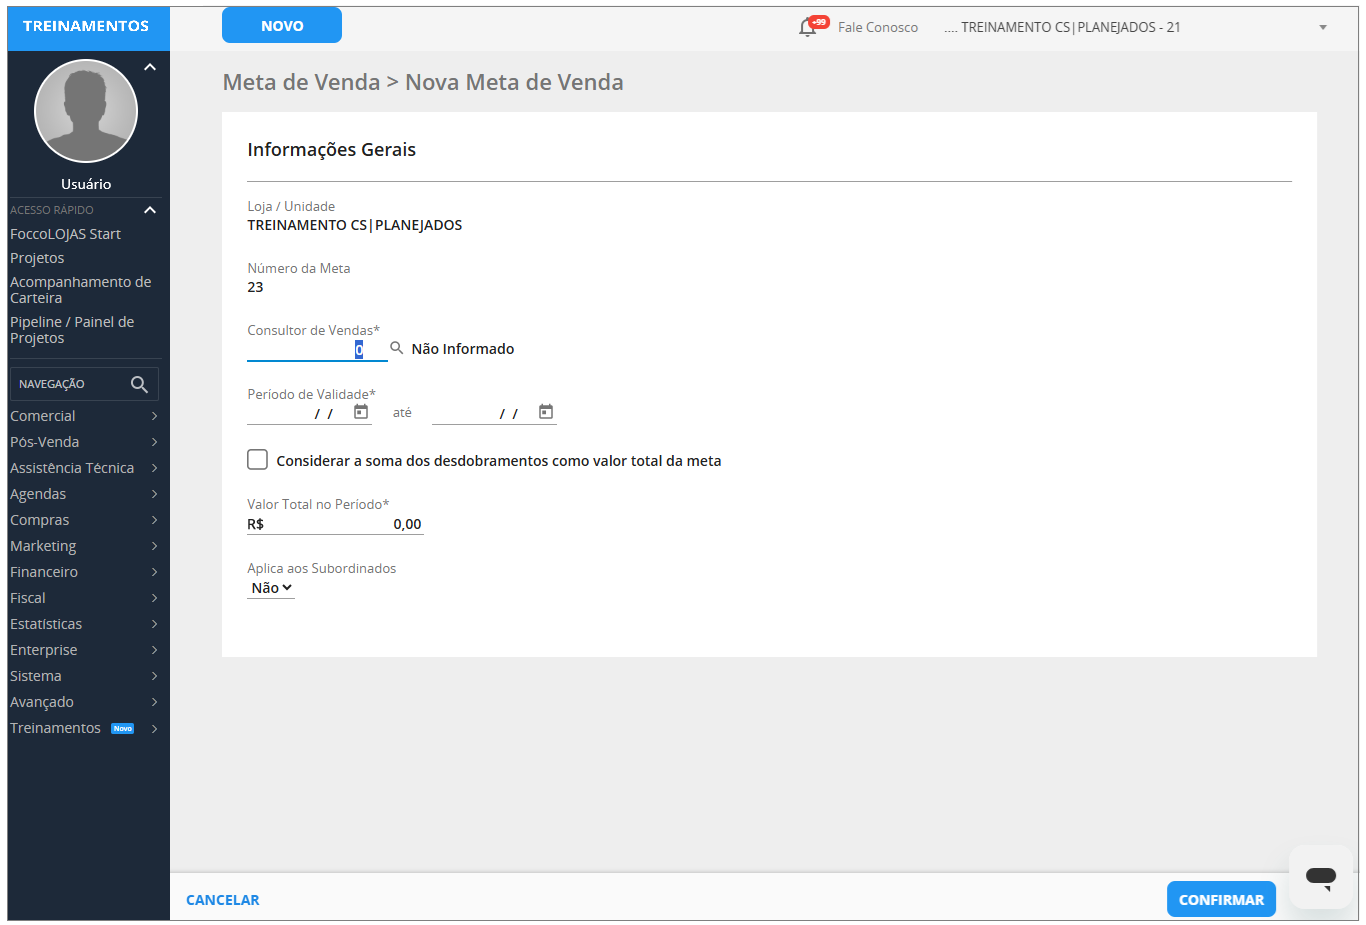Click the Novo button
Image resolution: width=1366 pixels, height=925 pixels.
tap(282, 26)
